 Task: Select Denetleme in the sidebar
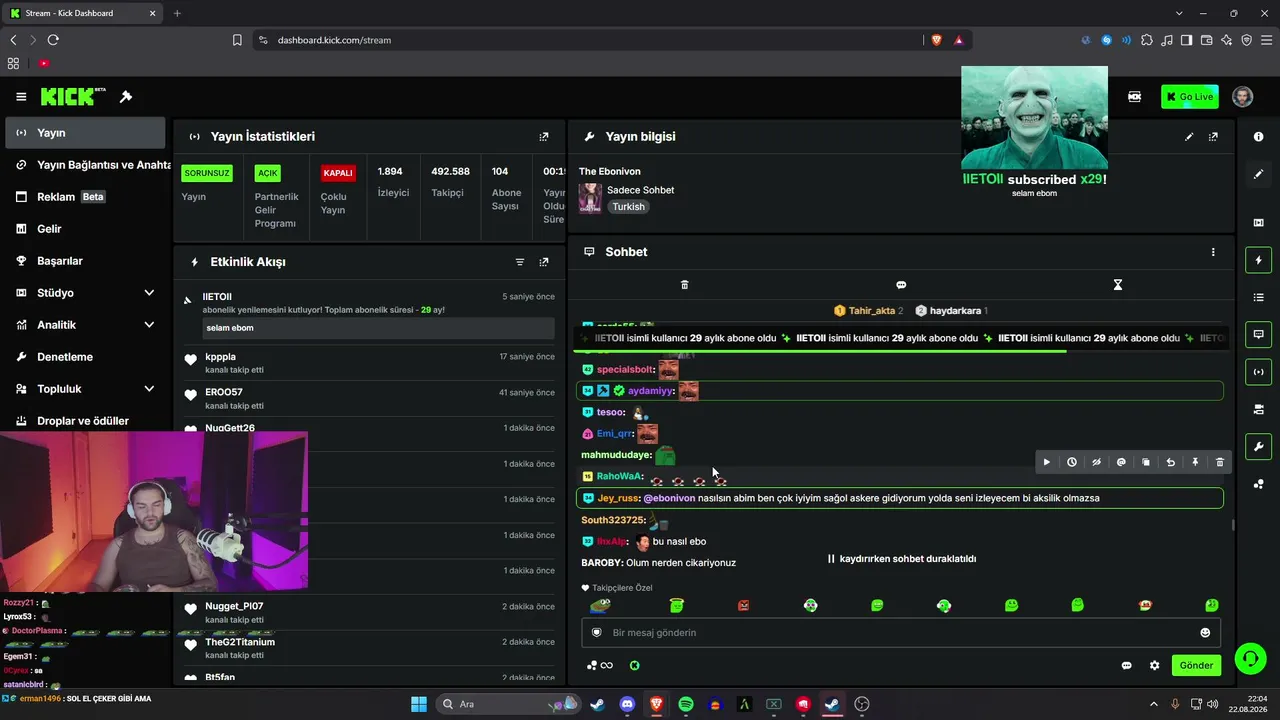pyautogui.click(x=84, y=357)
